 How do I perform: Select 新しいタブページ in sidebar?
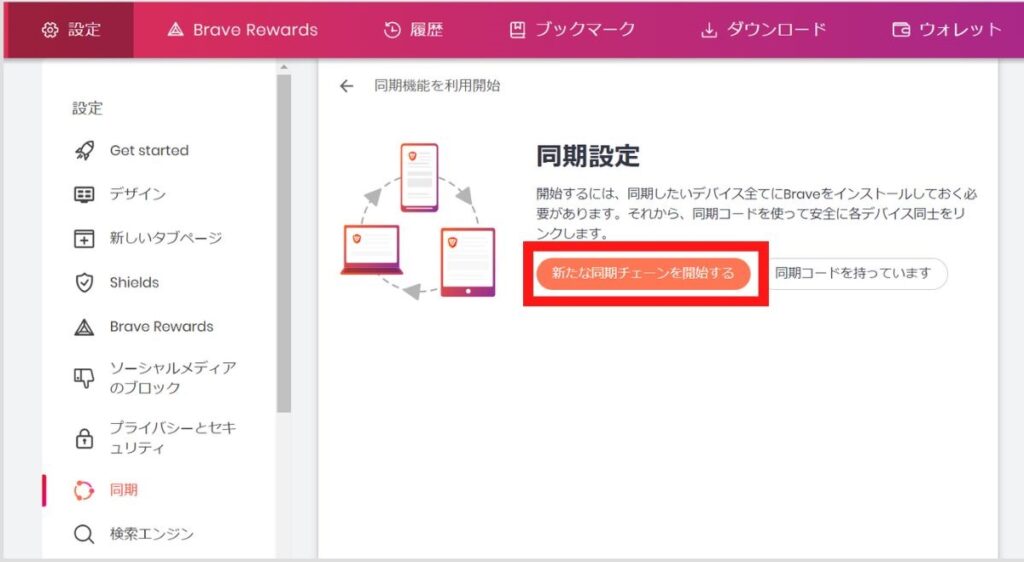pyautogui.click(x=166, y=238)
